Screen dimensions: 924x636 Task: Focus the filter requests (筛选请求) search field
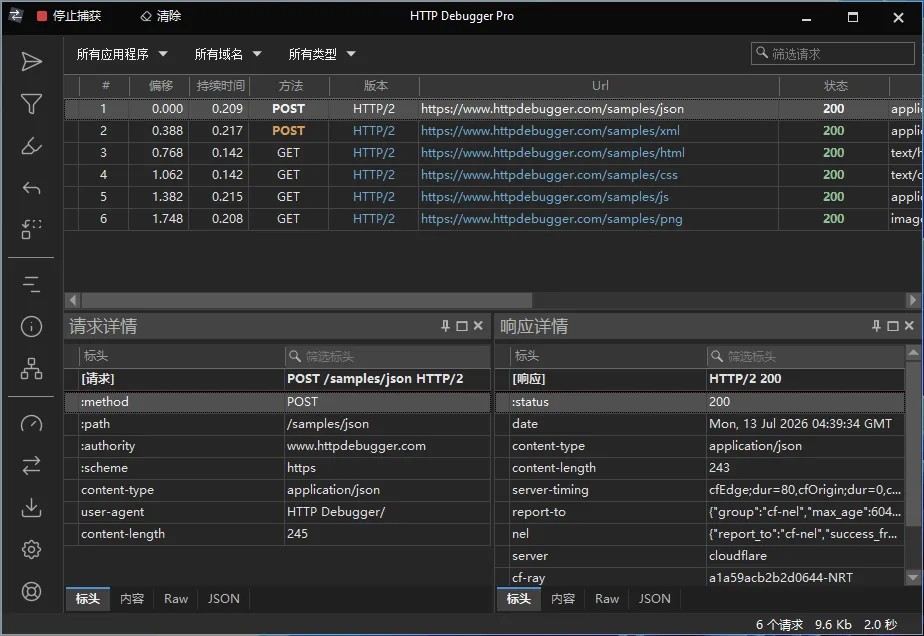coord(833,54)
